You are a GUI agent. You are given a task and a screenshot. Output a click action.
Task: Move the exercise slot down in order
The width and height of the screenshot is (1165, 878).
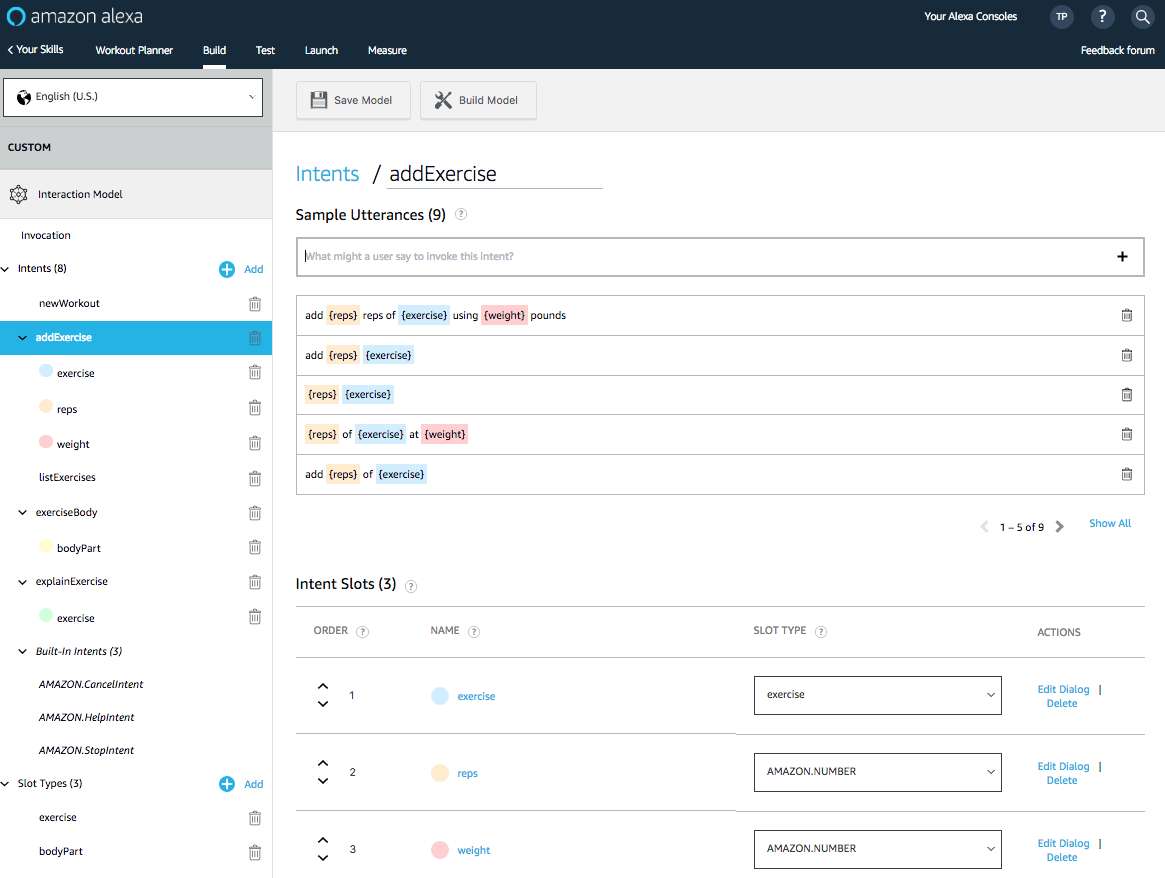[x=322, y=704]
